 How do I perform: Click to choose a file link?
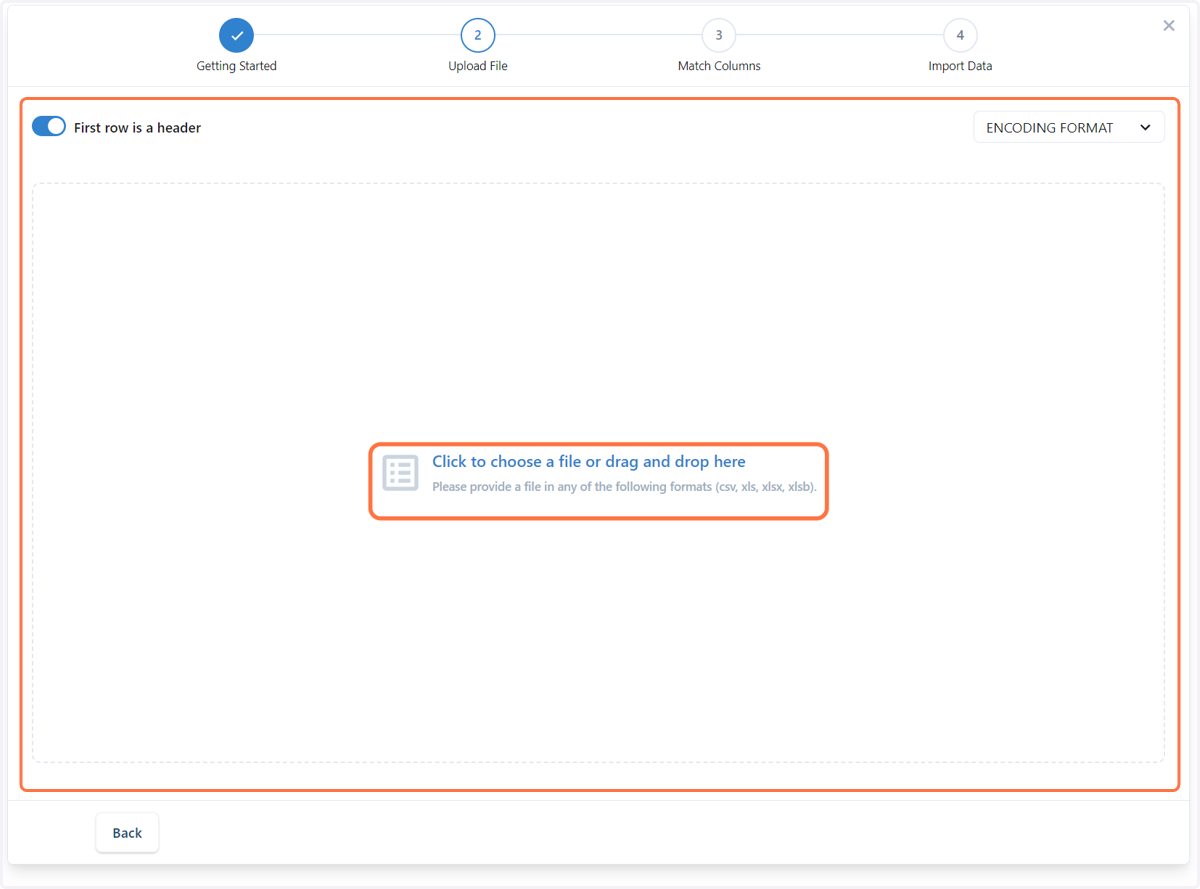pos(589,462)
